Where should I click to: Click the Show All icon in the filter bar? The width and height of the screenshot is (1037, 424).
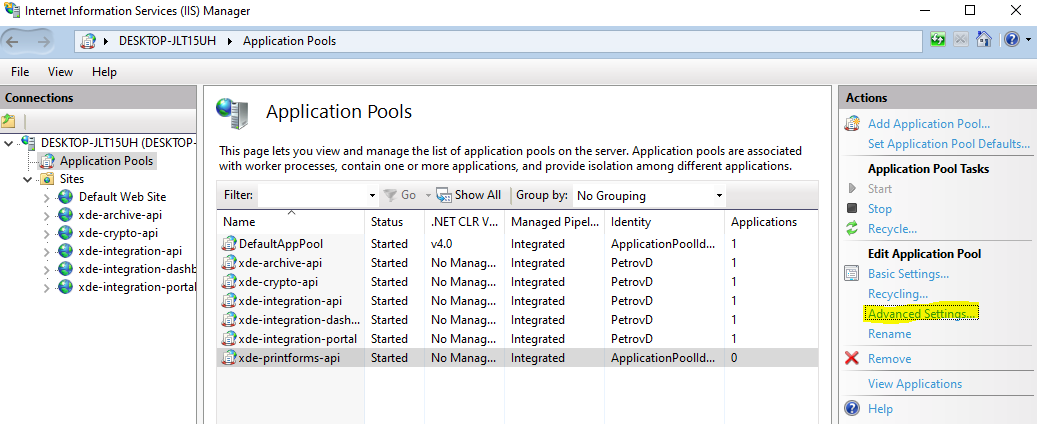pyautogui.click(x=444, y=195)
